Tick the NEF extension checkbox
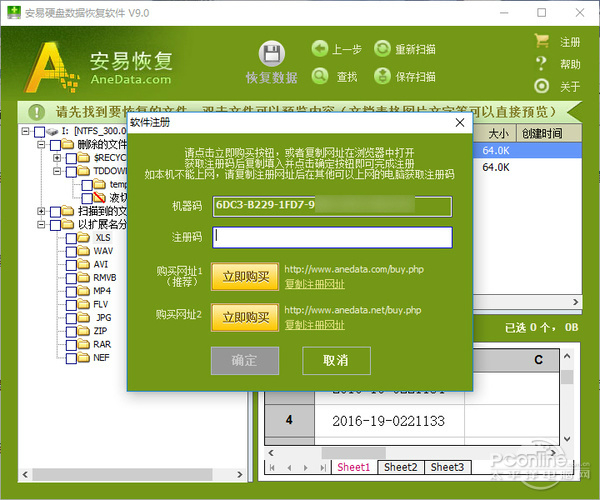 [71, 358]
